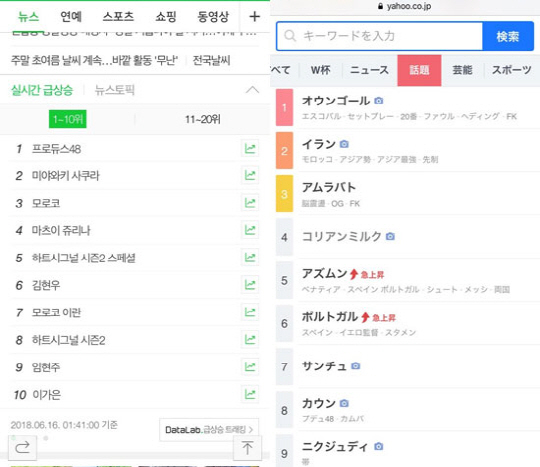Screen dimensions: 540x467
Task: Click the scroll-to-top arrow button
Action: (247, 448)
